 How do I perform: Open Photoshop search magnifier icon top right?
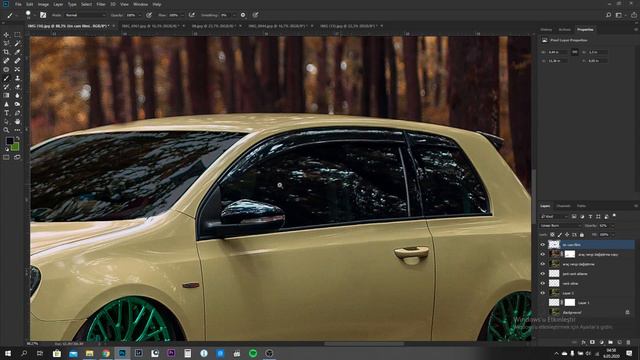[608, 15]
